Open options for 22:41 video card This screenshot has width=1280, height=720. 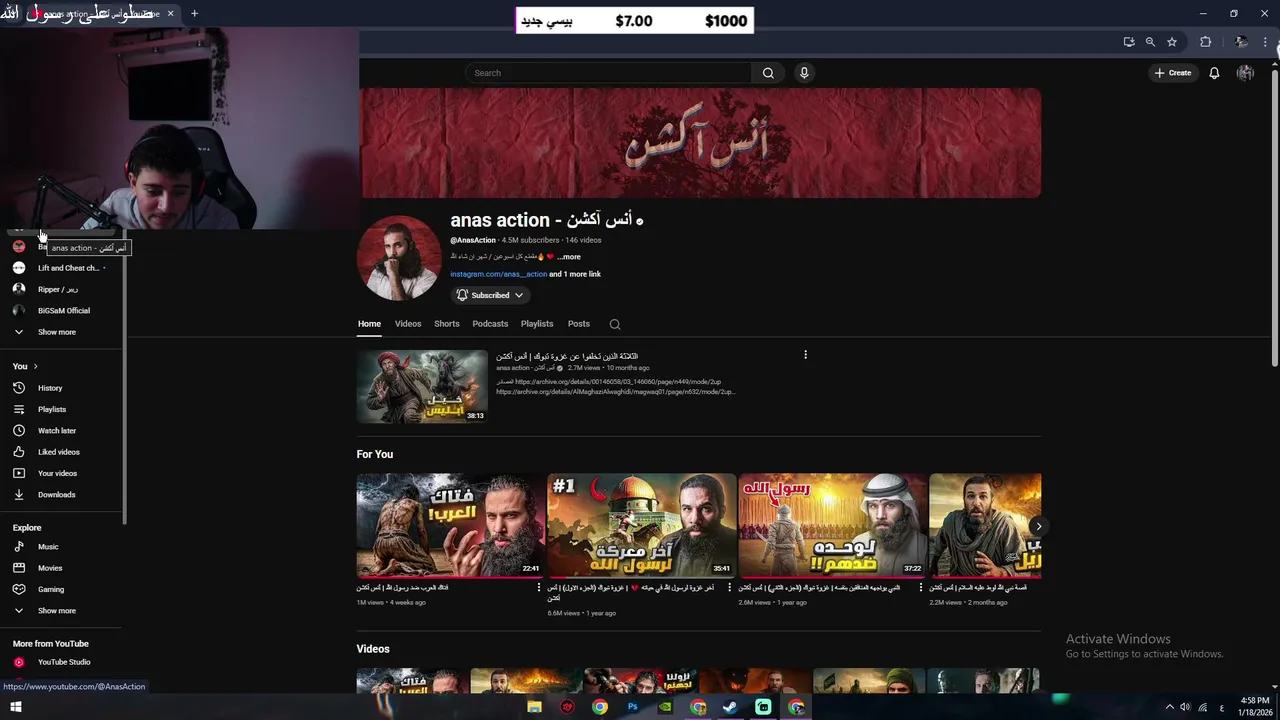coord(539,588)
